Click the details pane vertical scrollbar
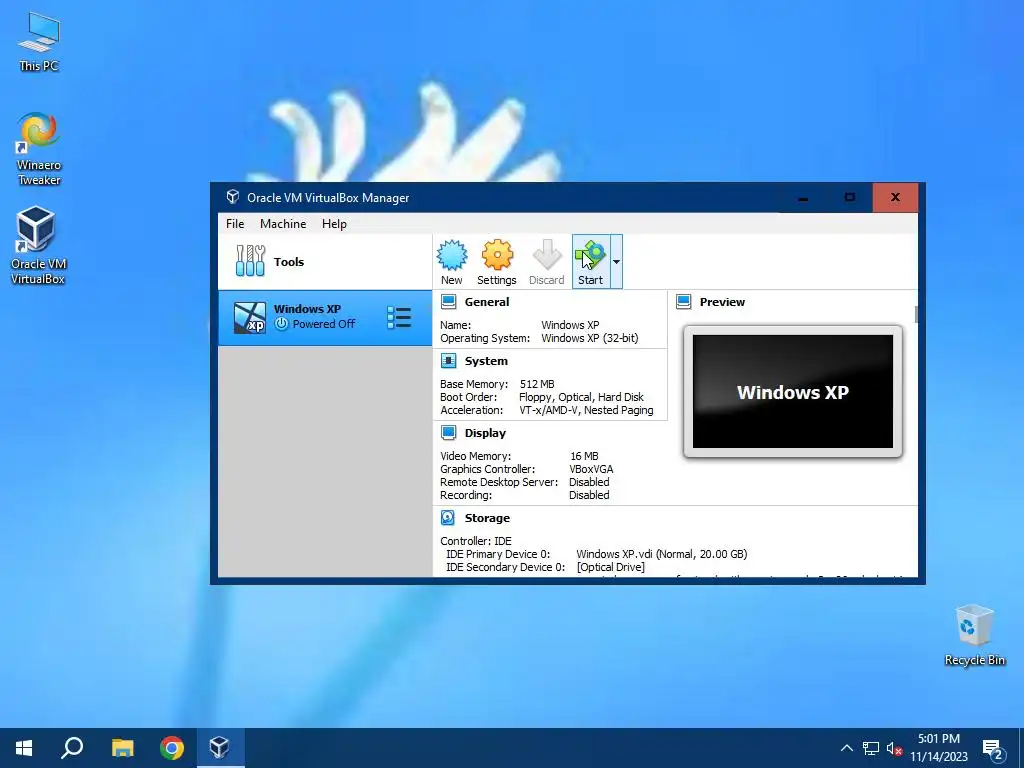Image resolution: width=1024 pixels, height=768 pixels. [x=916, y=315]
